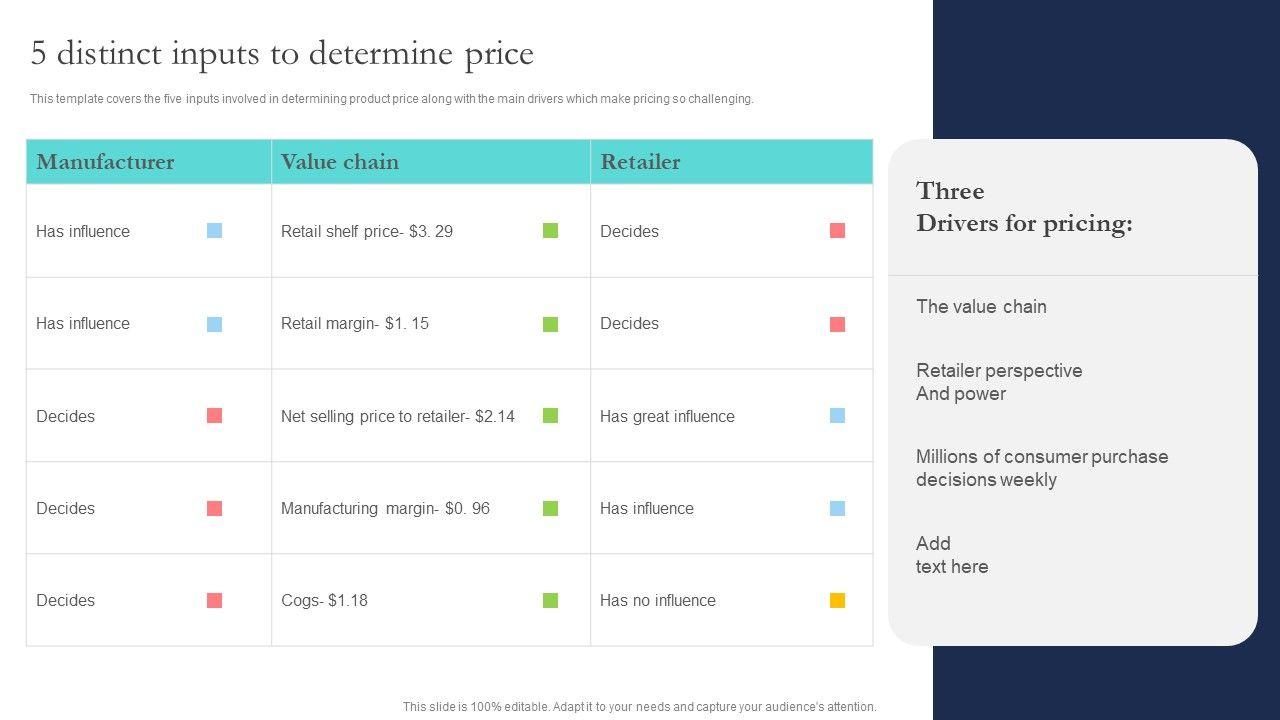1280x720 pixels.
Task: Select green square beside Retail margin $1.15
Action: click(550, 324)
